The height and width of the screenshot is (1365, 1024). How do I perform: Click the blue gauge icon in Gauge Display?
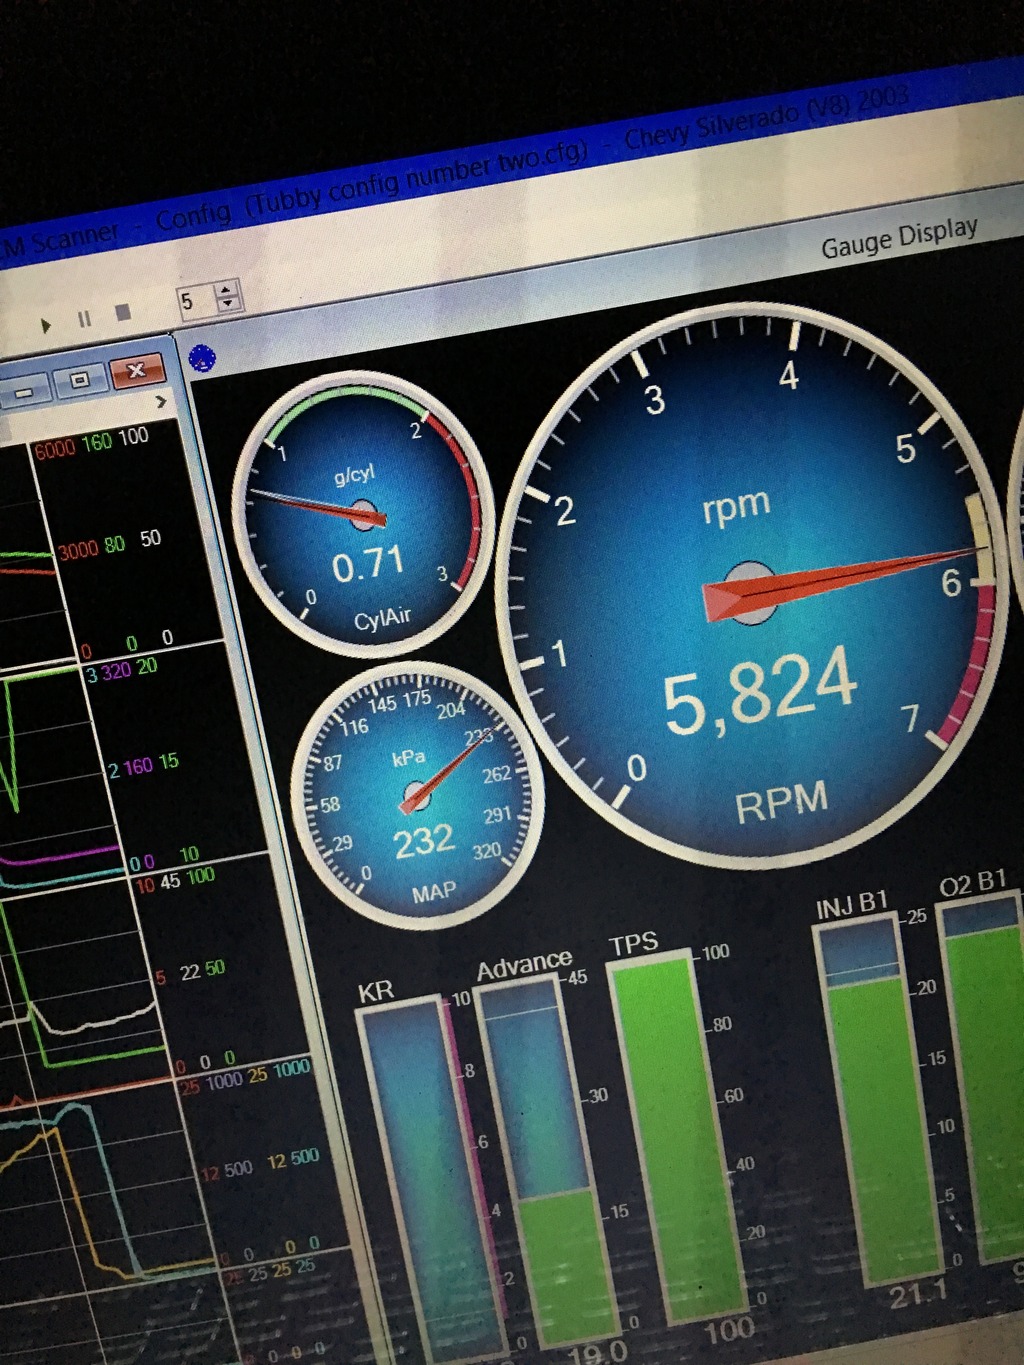coord(202,357)
